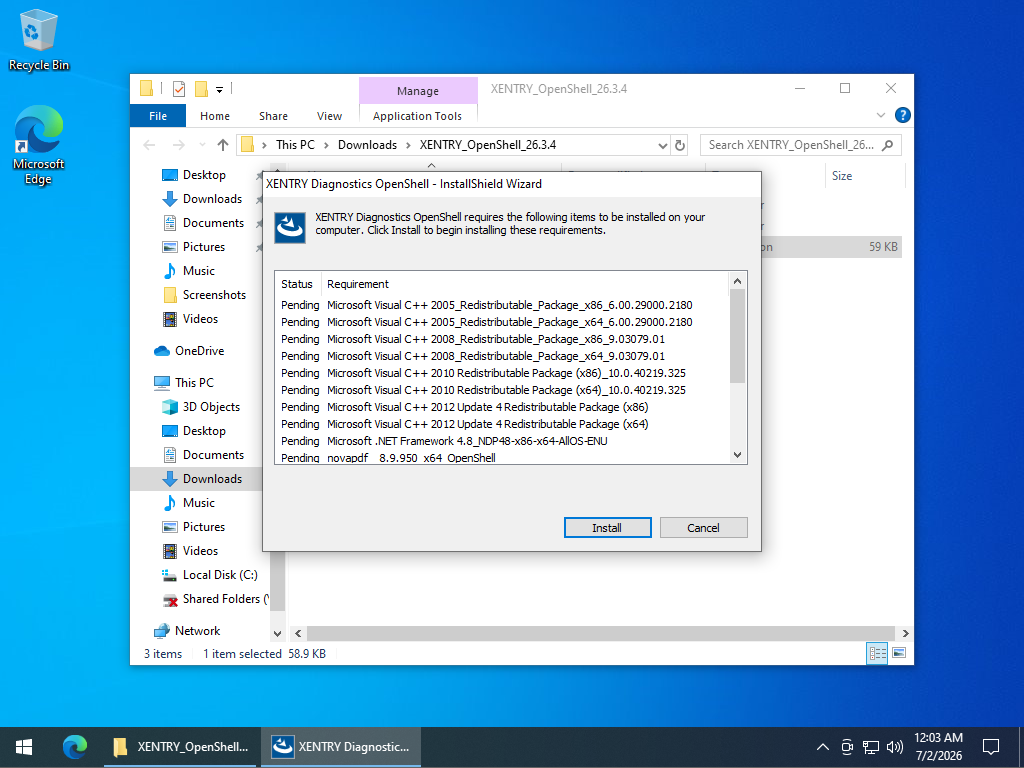
Task: Go up one folder level arrow
Action: 223,145
